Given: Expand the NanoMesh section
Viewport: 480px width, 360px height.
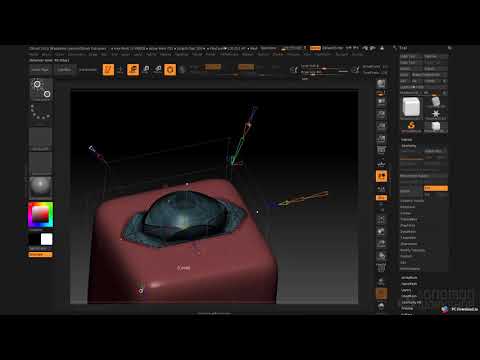Looking at the screenshot, I should (409, 284).
